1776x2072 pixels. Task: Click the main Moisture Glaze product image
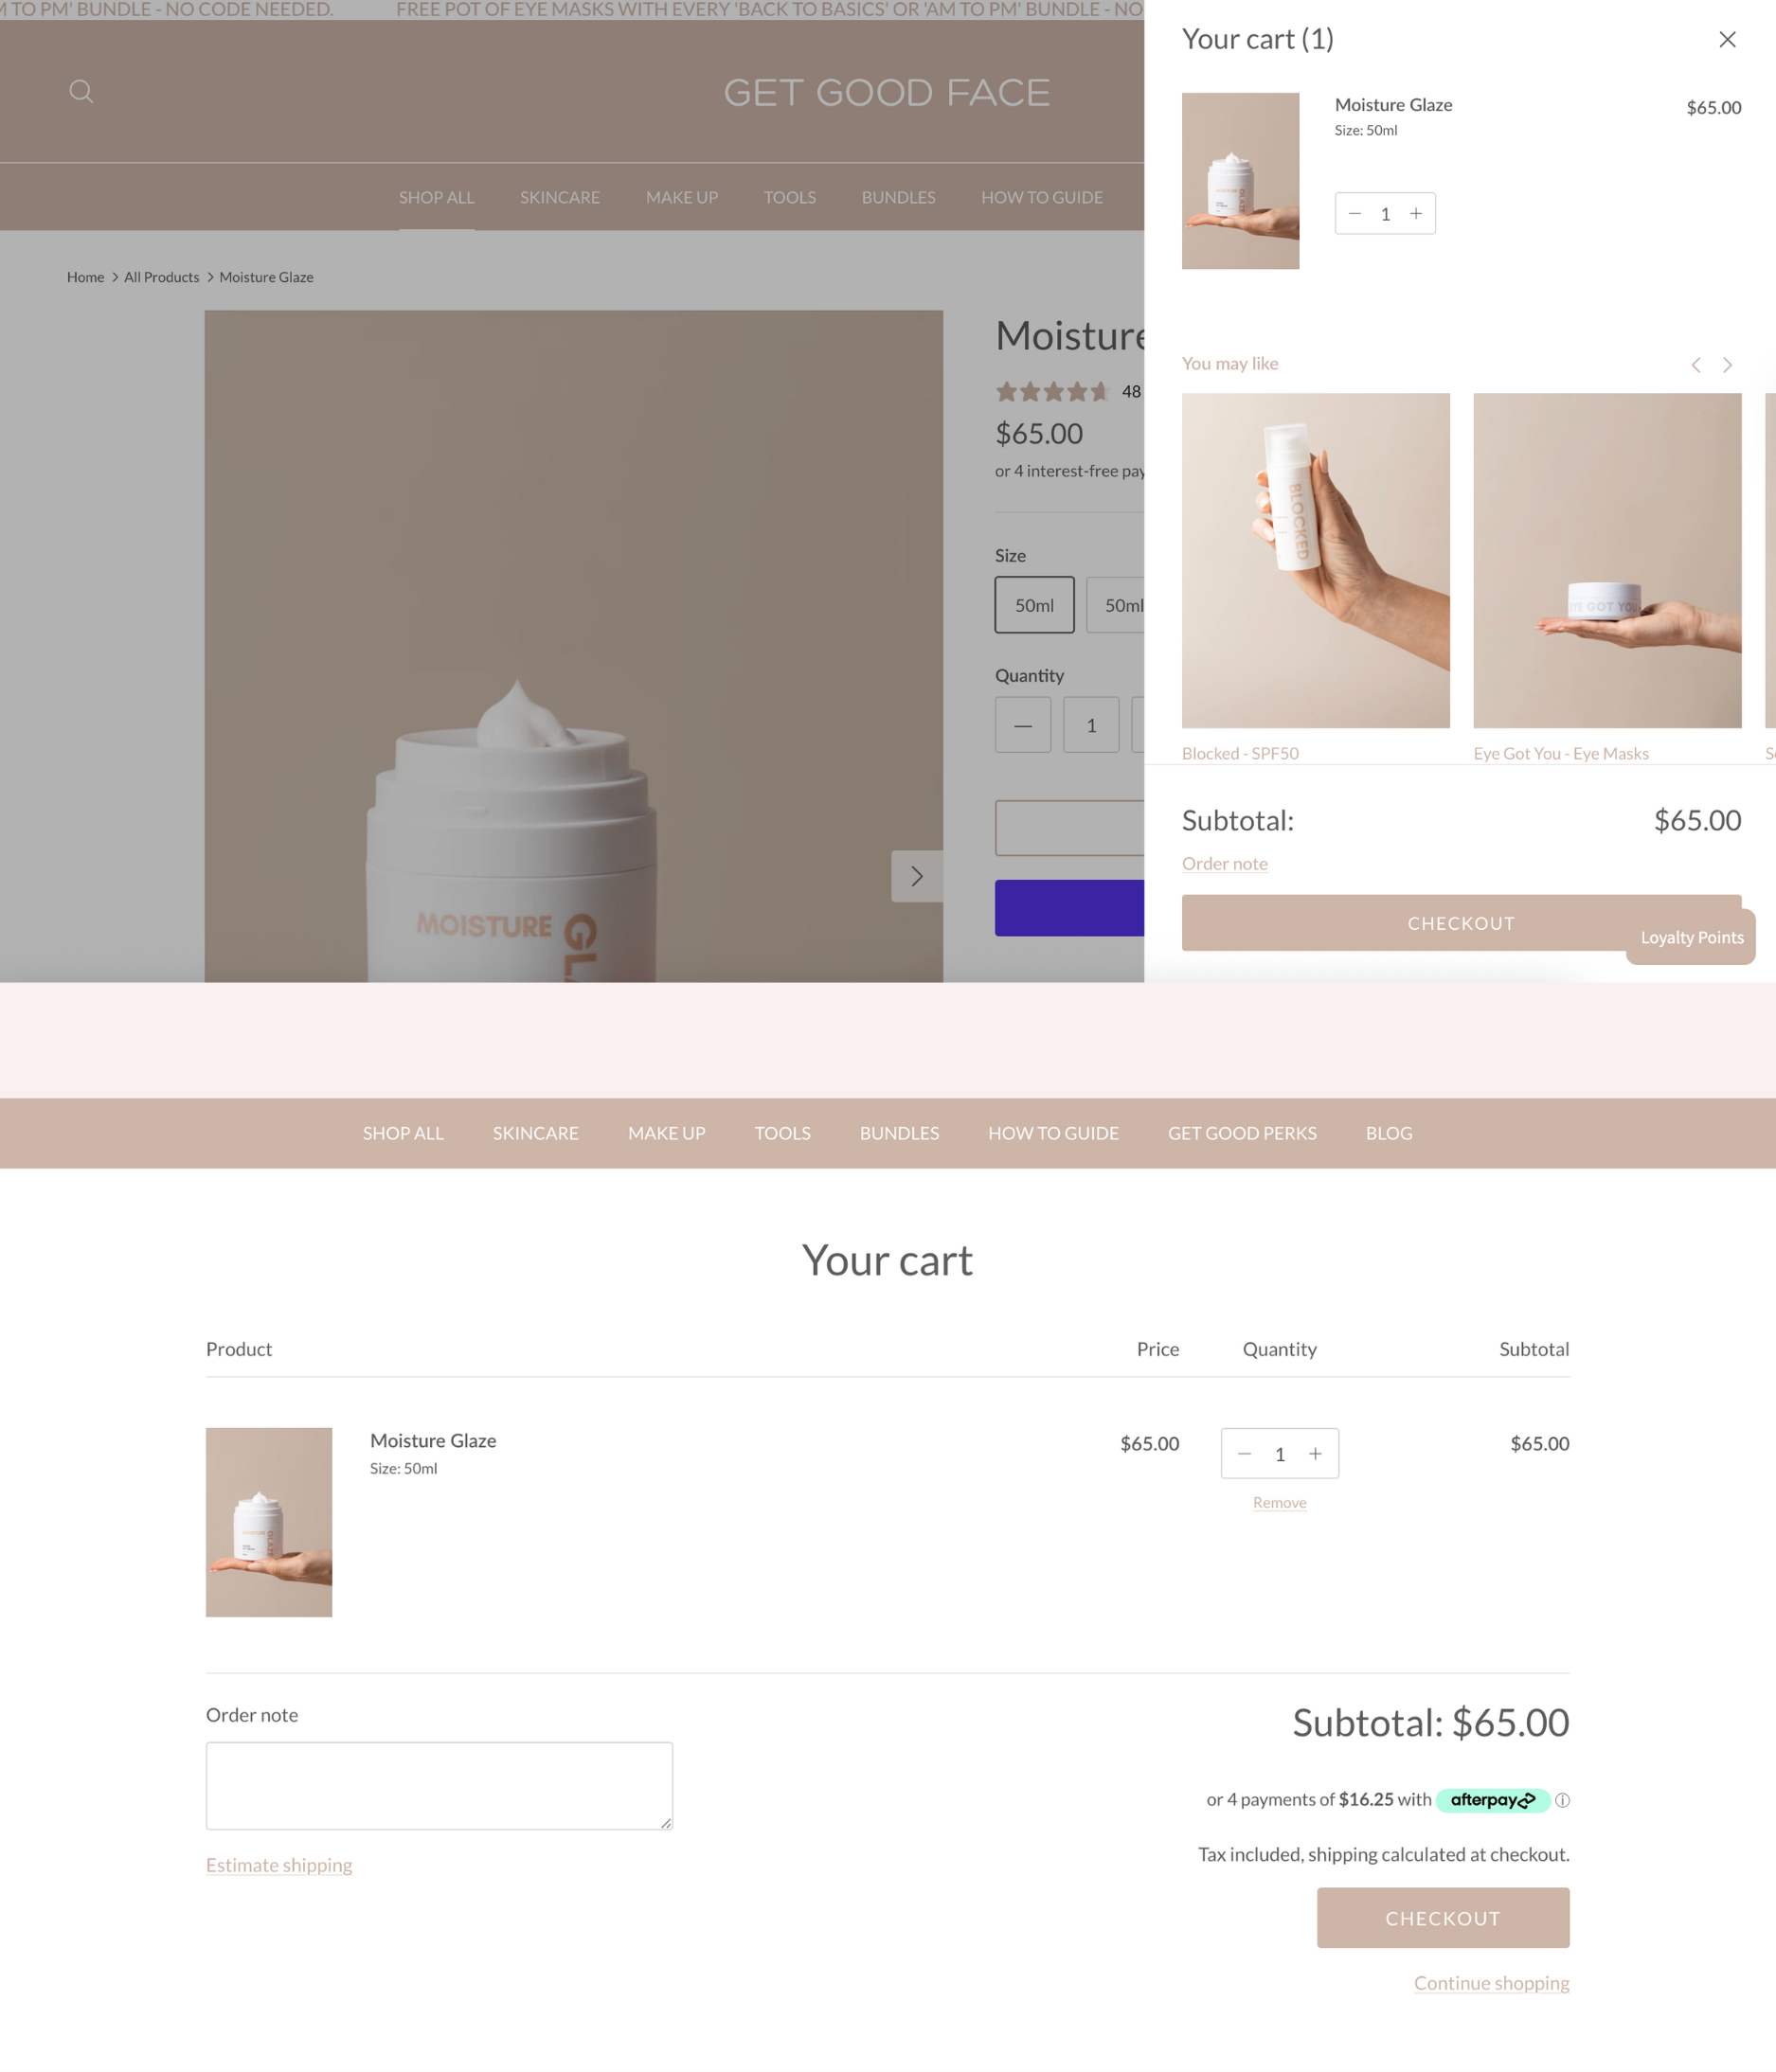tap(574, 646)
